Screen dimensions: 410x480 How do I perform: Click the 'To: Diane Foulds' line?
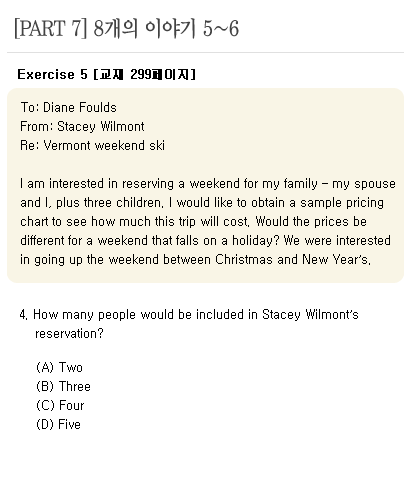point(68,107)
